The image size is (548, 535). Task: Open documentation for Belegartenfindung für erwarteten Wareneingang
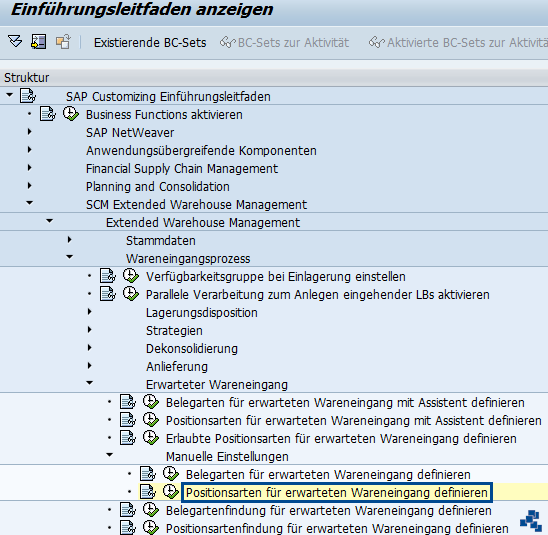pyautogui.click(x=128, y=510)
